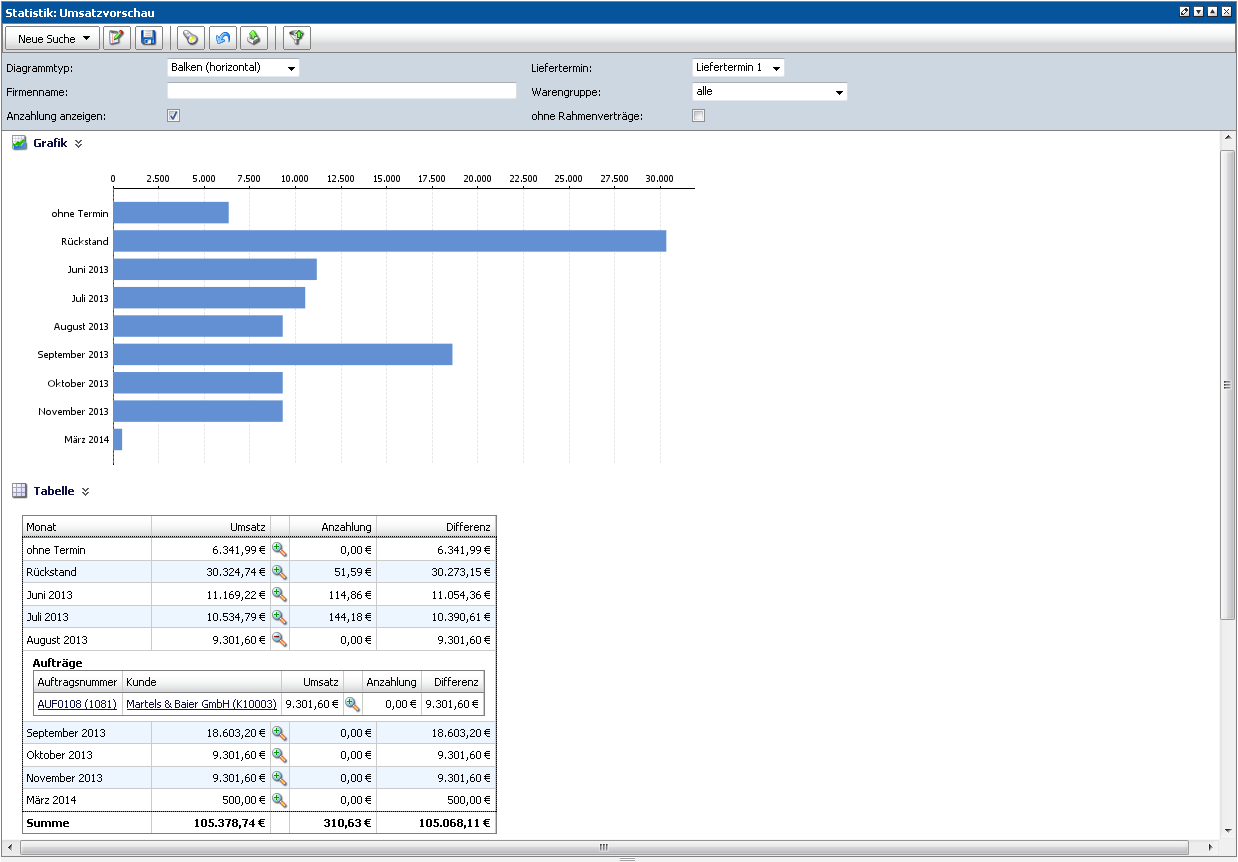Expand September 2013 row details magnifier
This screenshot has height=862, width=1238.
point(280,733)
